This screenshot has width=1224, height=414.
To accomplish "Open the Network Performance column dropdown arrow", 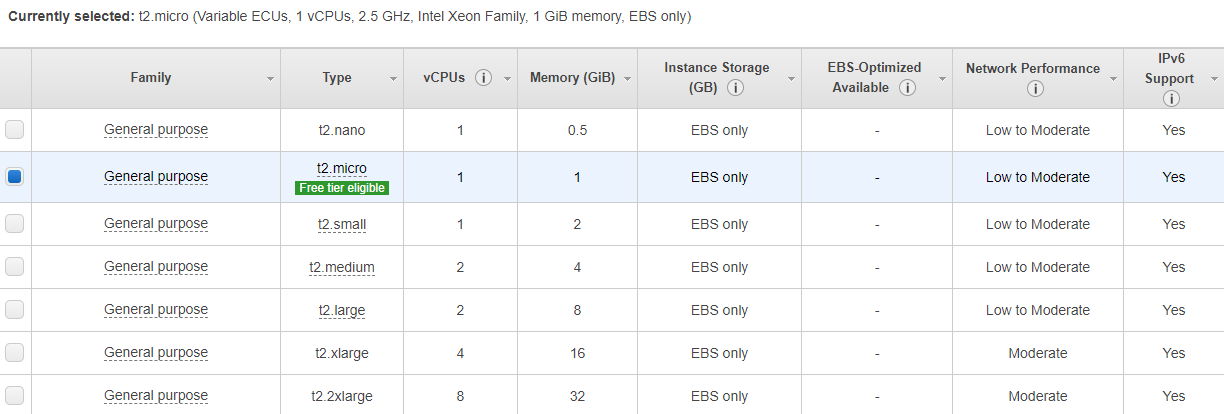I will pyautogui.click(x=1112, y=79).
